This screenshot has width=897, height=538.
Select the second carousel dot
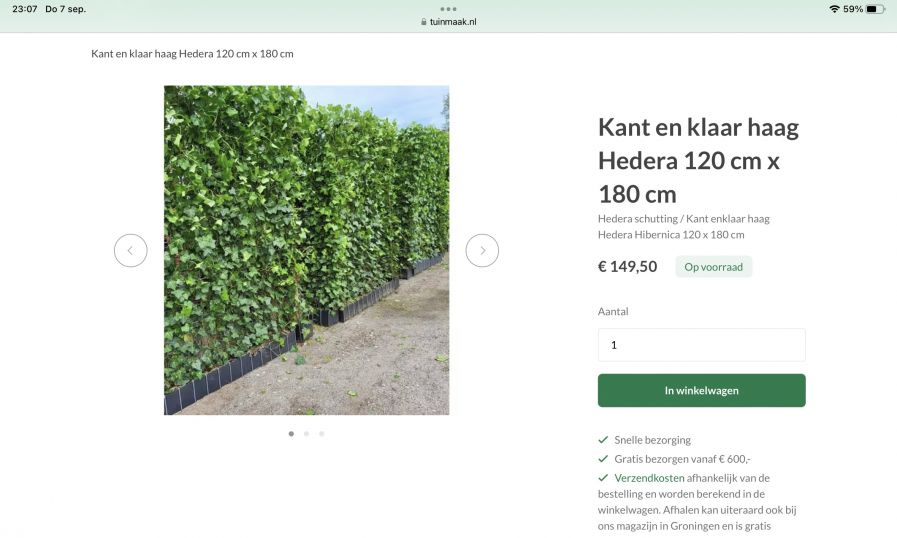tap(307, 434)
